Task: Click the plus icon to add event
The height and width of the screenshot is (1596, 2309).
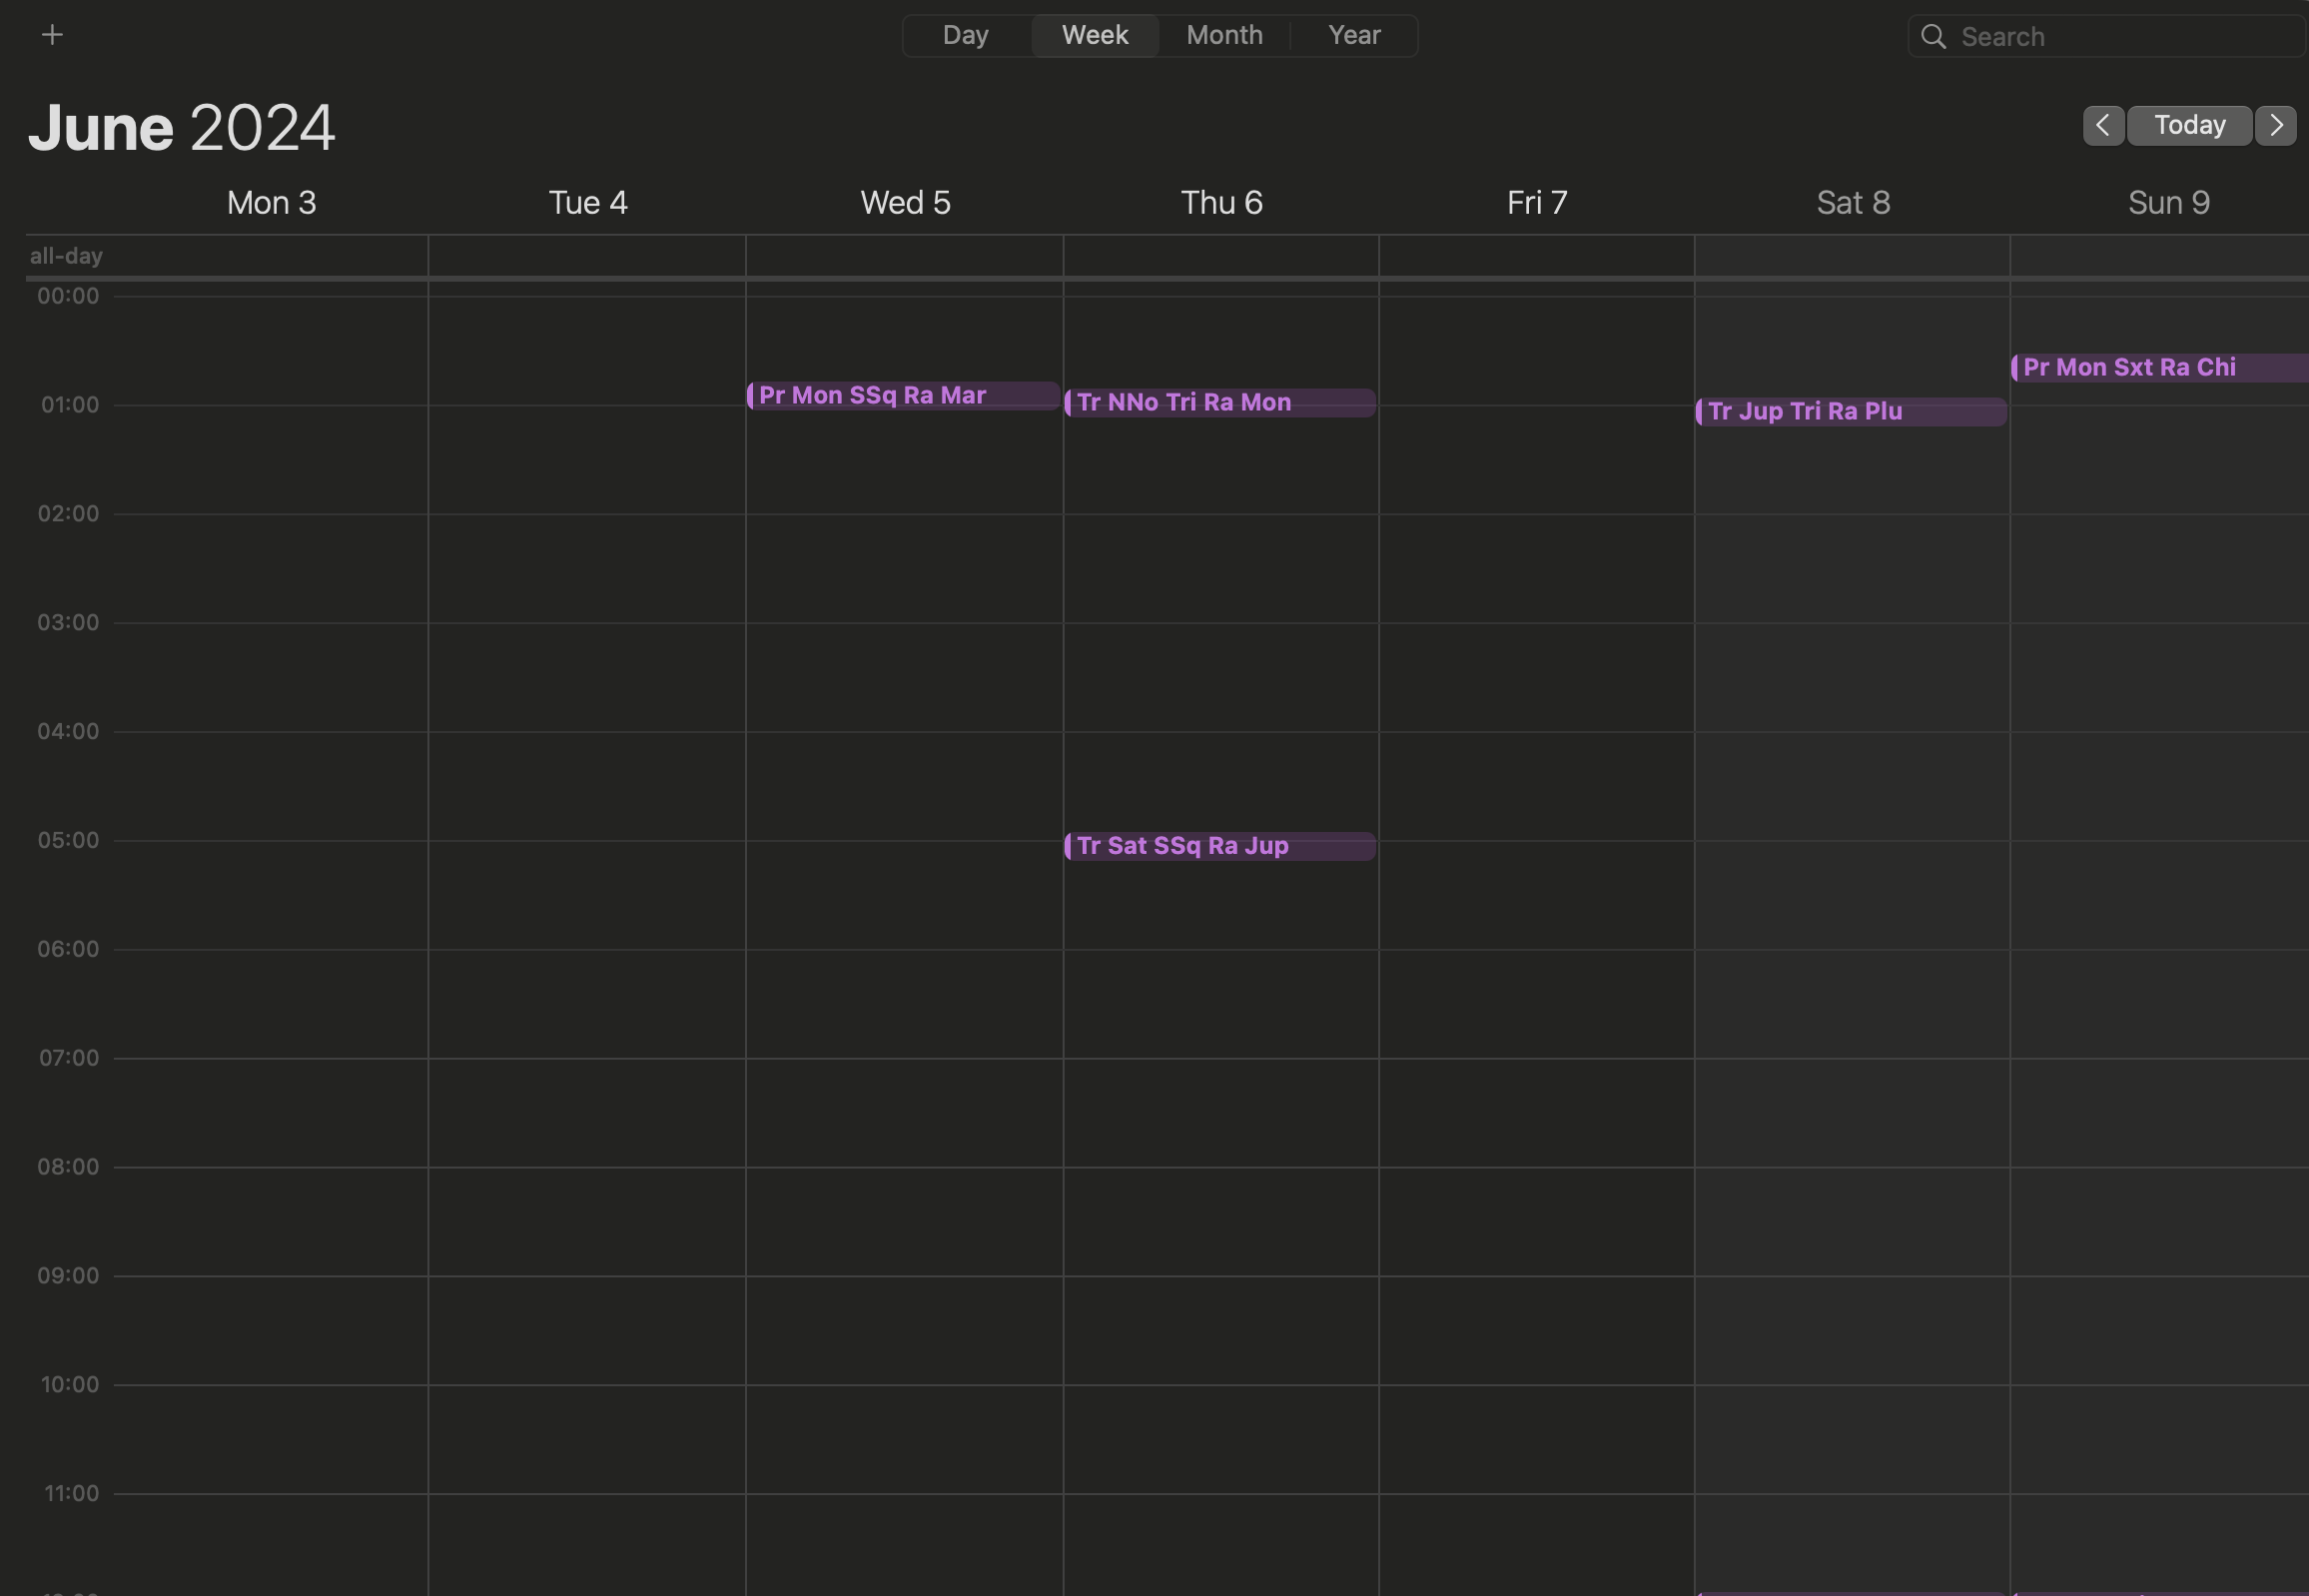Action: 52,35
